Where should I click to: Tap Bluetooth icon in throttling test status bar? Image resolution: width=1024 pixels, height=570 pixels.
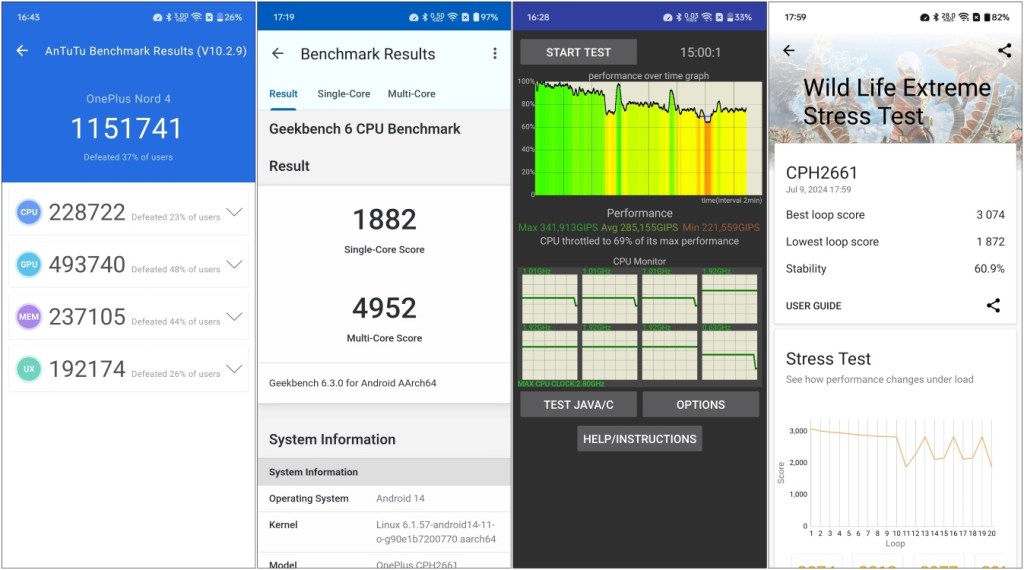(679, 18)
